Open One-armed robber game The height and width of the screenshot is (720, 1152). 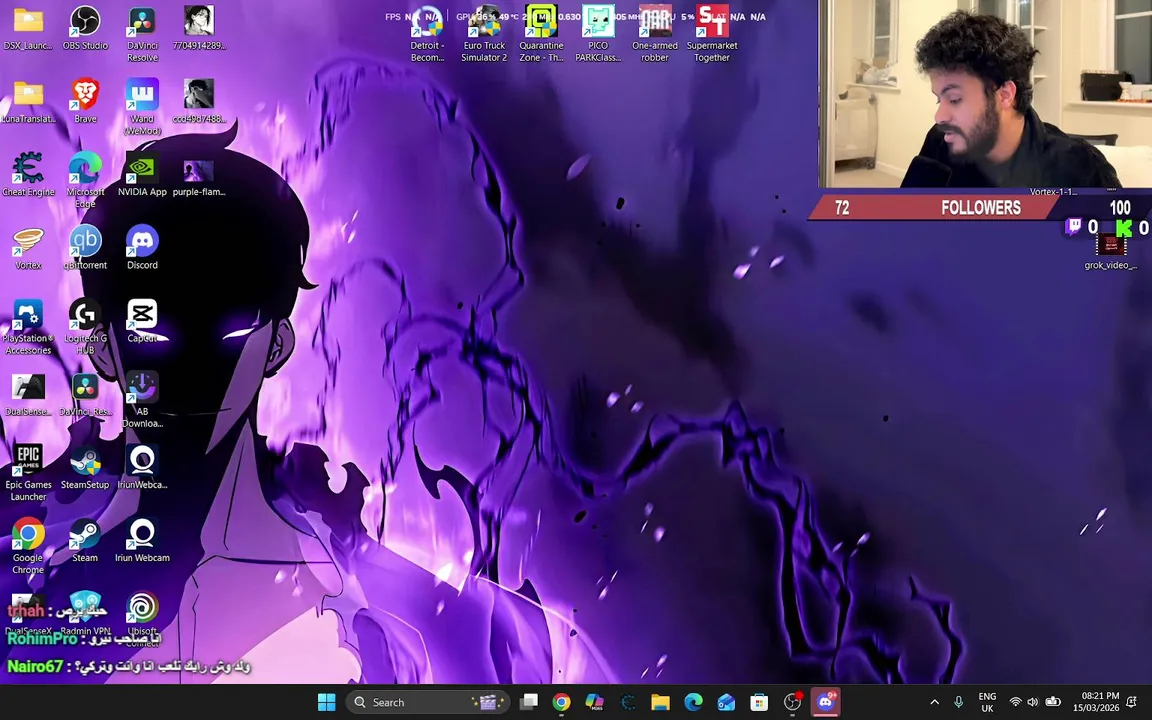pyautogui.click(x=655, y=35)
